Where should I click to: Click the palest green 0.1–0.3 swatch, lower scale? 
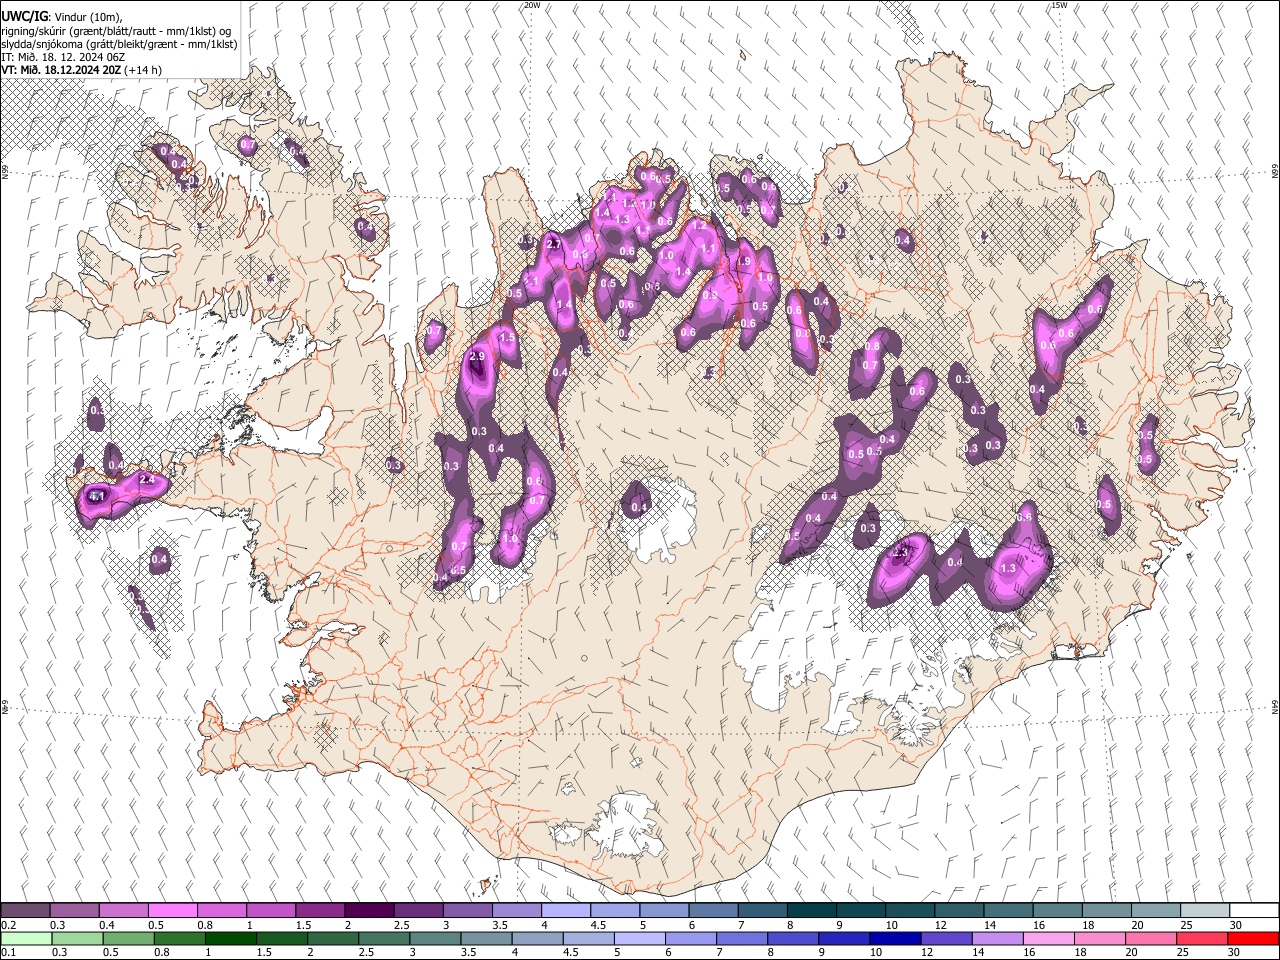(25, 939)
